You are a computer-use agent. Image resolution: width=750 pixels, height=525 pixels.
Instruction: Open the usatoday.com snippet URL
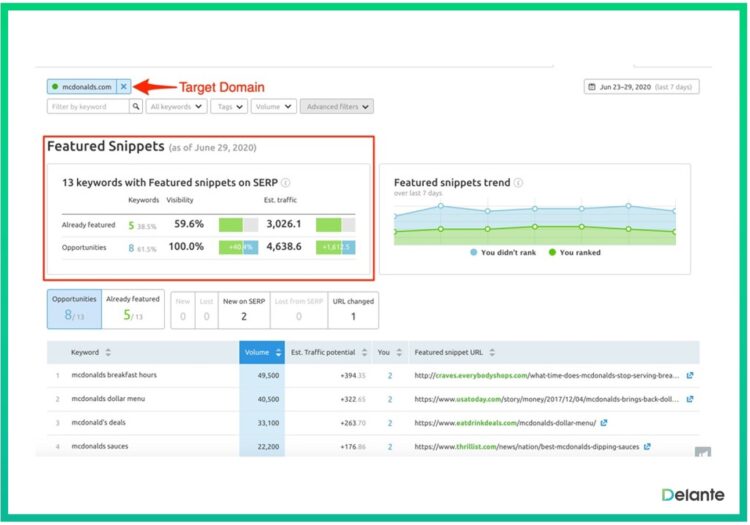(547, 399)
